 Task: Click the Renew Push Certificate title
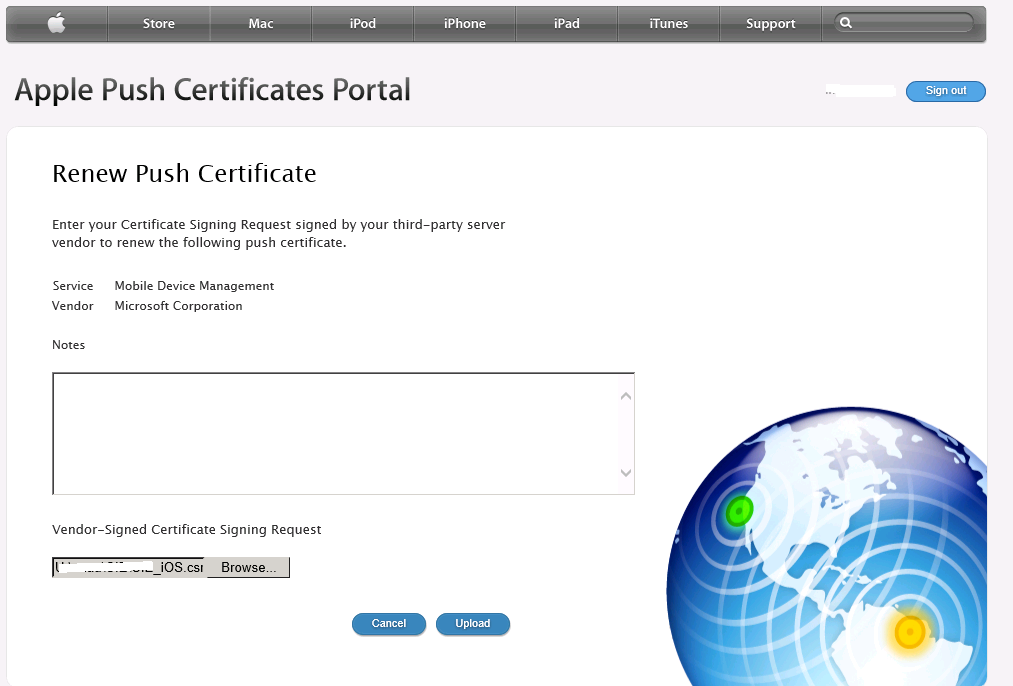pos(184,174)
